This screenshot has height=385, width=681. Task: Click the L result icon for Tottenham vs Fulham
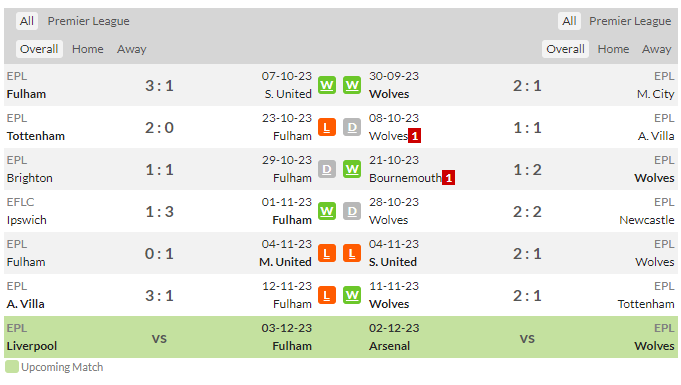[327, 127]
